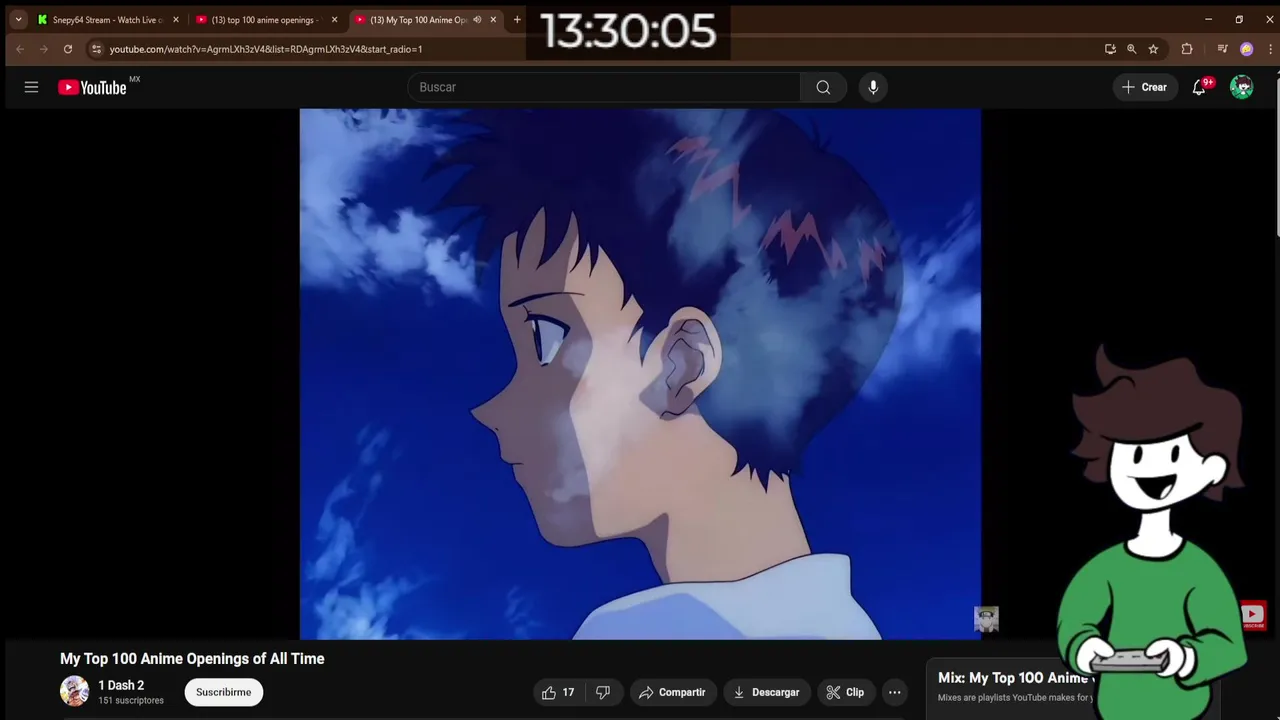Open 1 Dash 2 channel avatar

pos(74,691)
